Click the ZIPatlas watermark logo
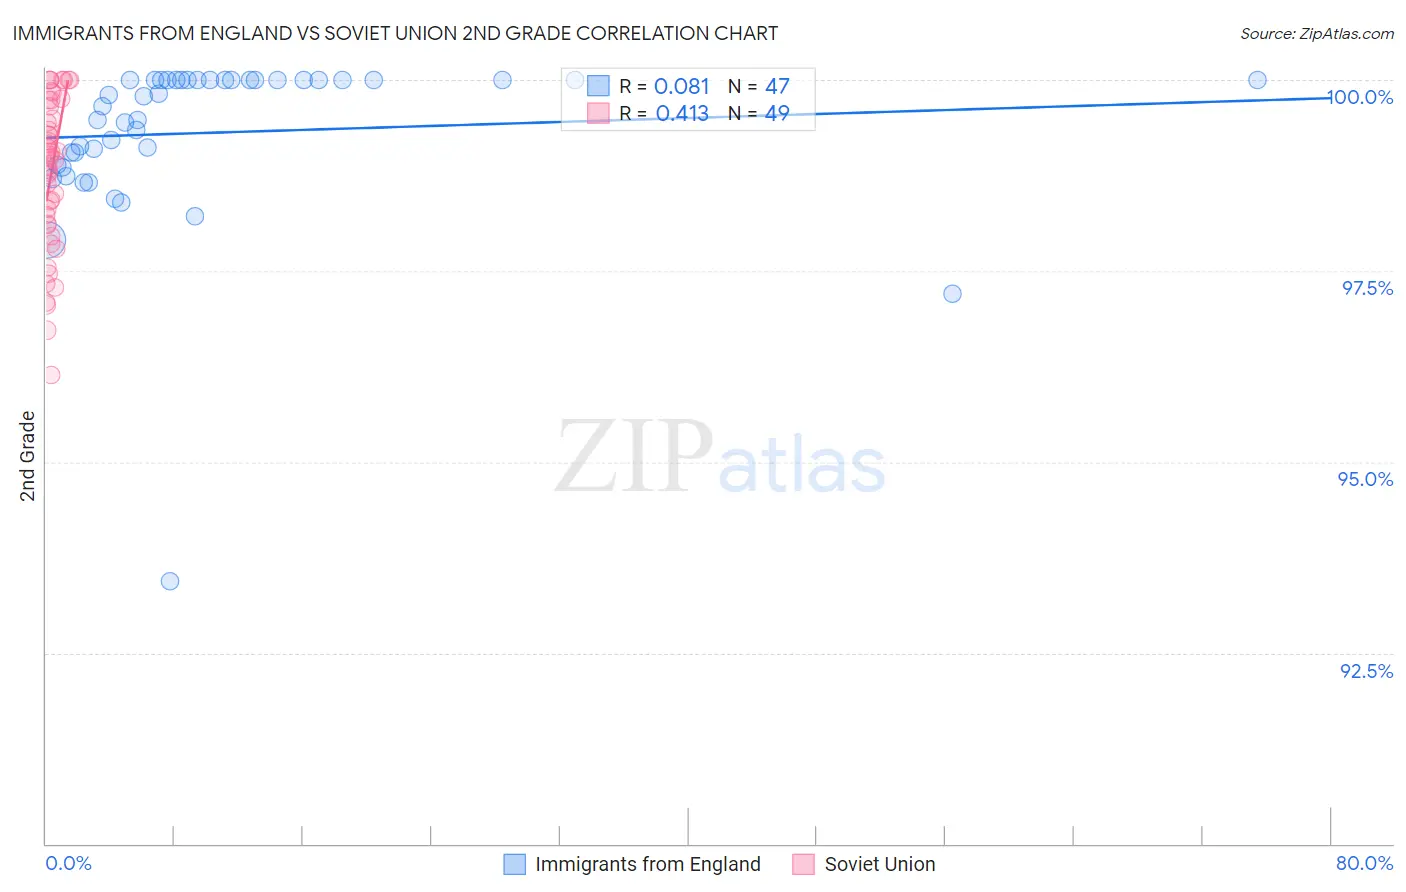The height and width of the screenshot is (892, 1406). point(720,457)
